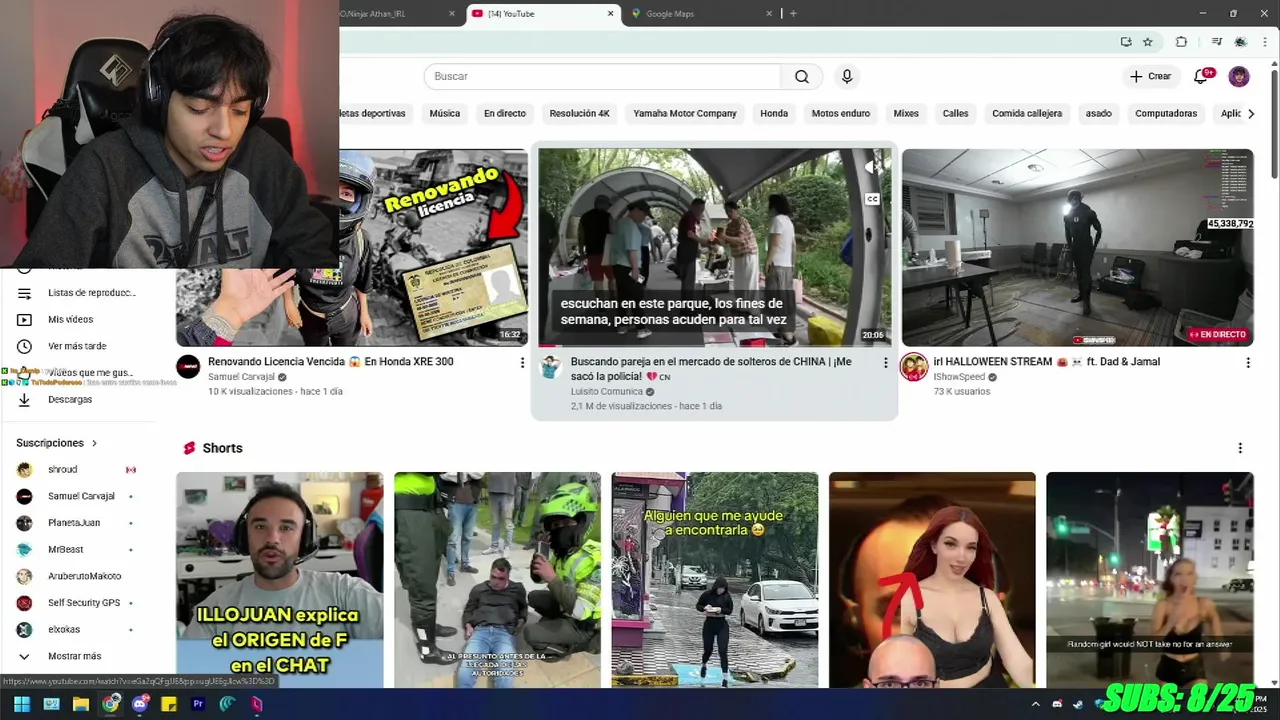Click IShowSpeed channel avatar

914,367
